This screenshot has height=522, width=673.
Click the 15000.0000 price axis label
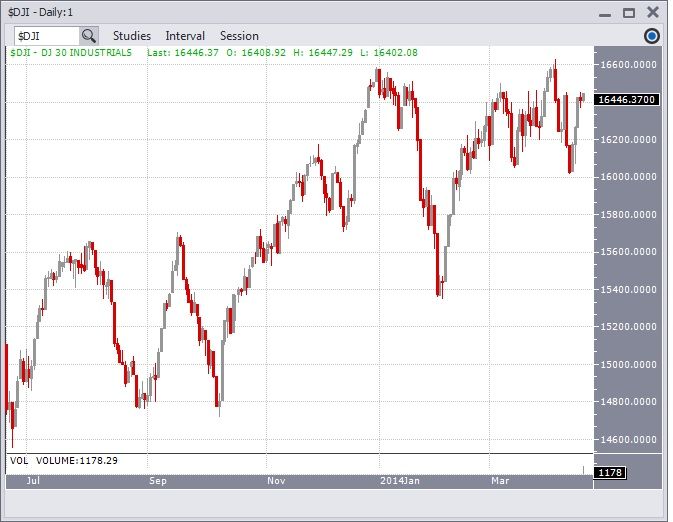click(x=628, y=364)
